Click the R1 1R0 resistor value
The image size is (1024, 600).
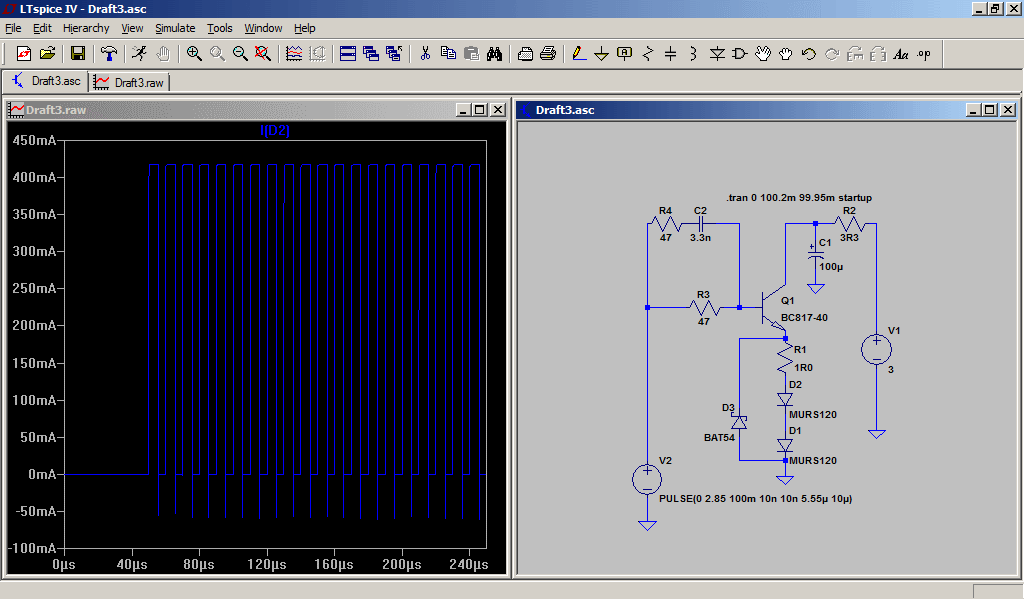pyautogui.click(x=803, y=368)
